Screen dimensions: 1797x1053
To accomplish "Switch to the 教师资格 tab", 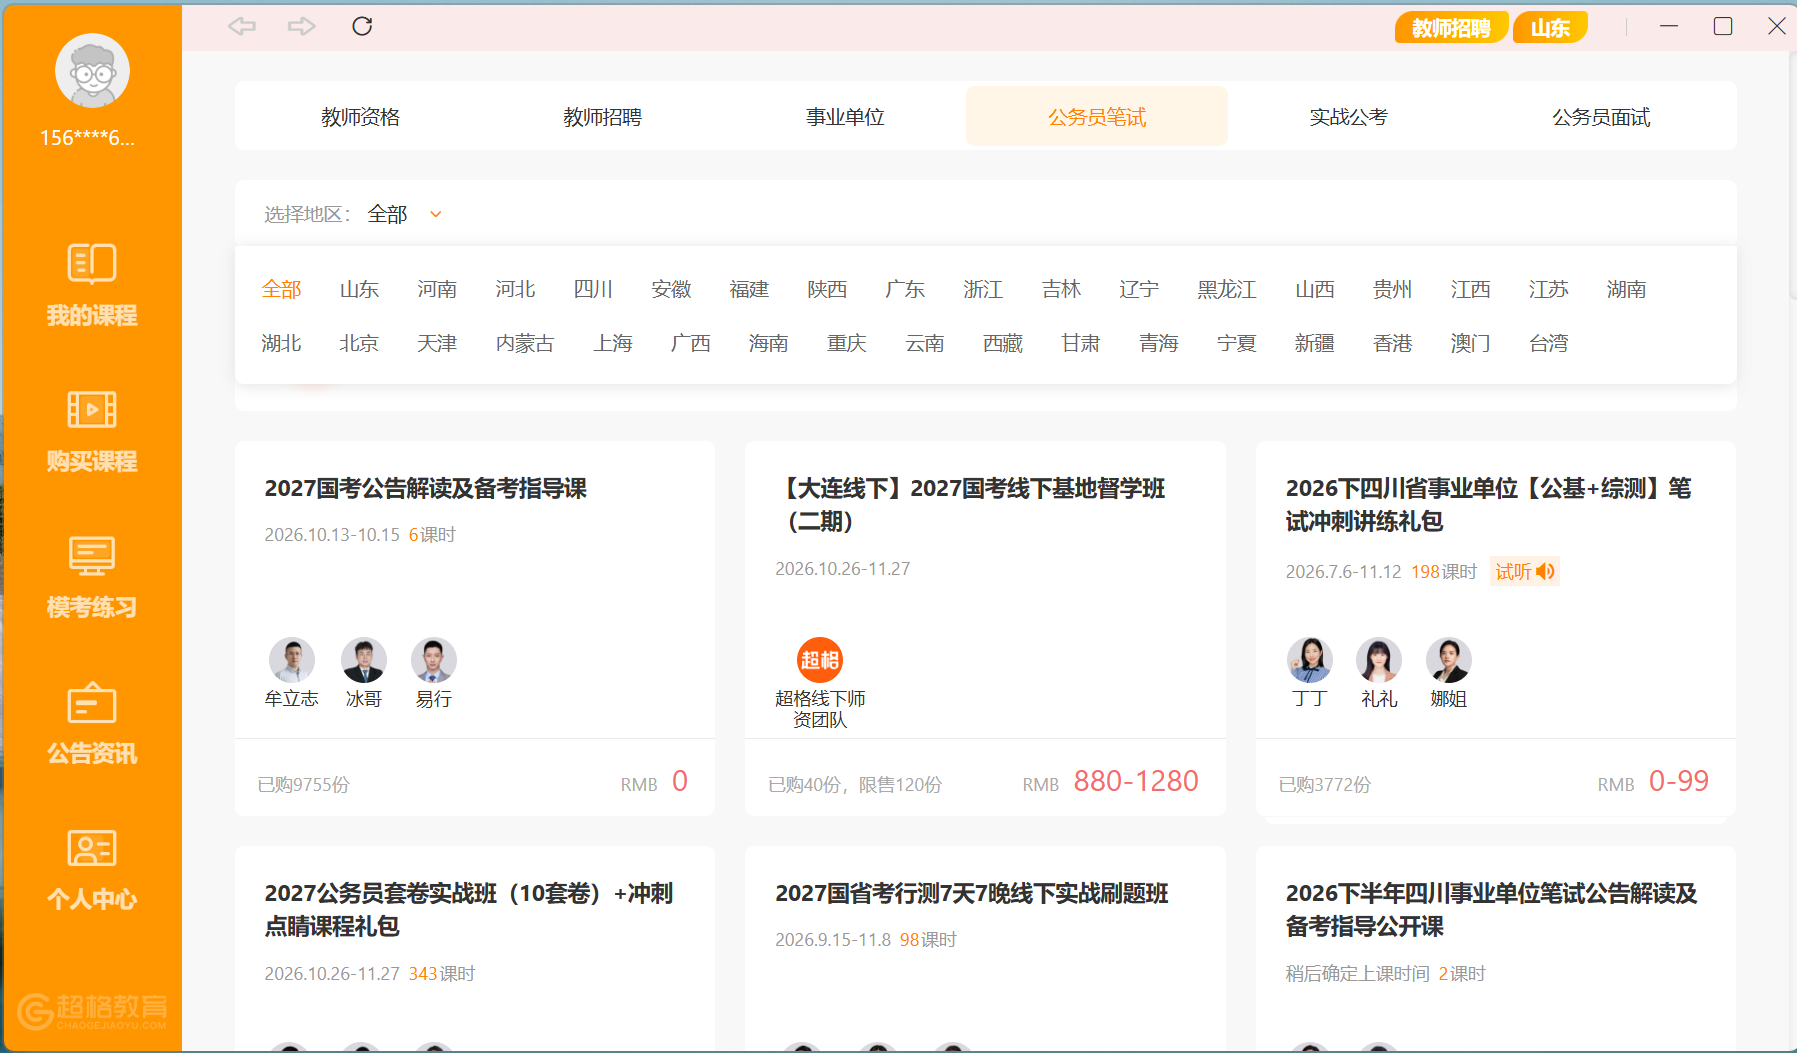I will [360, 117].
